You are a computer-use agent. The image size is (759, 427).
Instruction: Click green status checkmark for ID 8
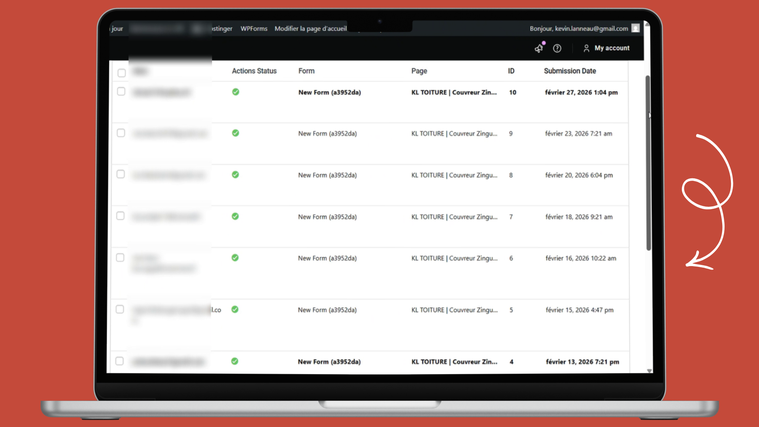coord(235,175)
